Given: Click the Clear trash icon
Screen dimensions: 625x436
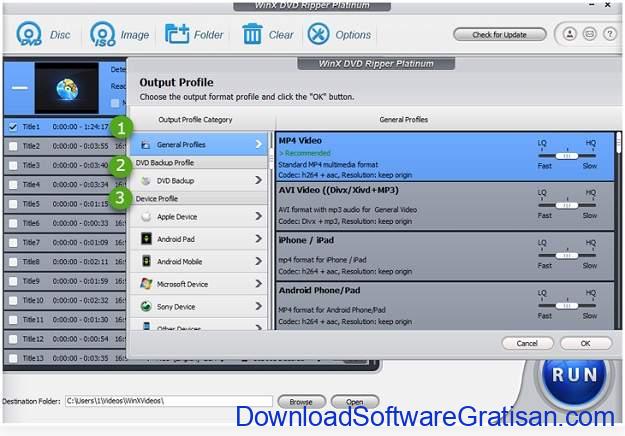Looking at the screenshot, I should (252, 35).
